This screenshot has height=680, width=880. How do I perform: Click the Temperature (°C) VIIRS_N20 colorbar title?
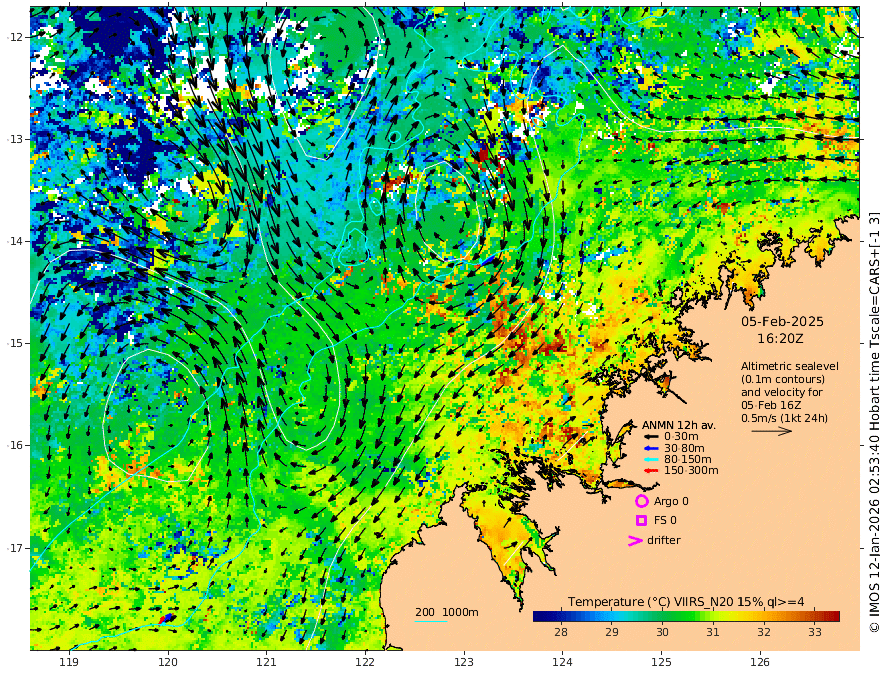click(x=686, y=602)
